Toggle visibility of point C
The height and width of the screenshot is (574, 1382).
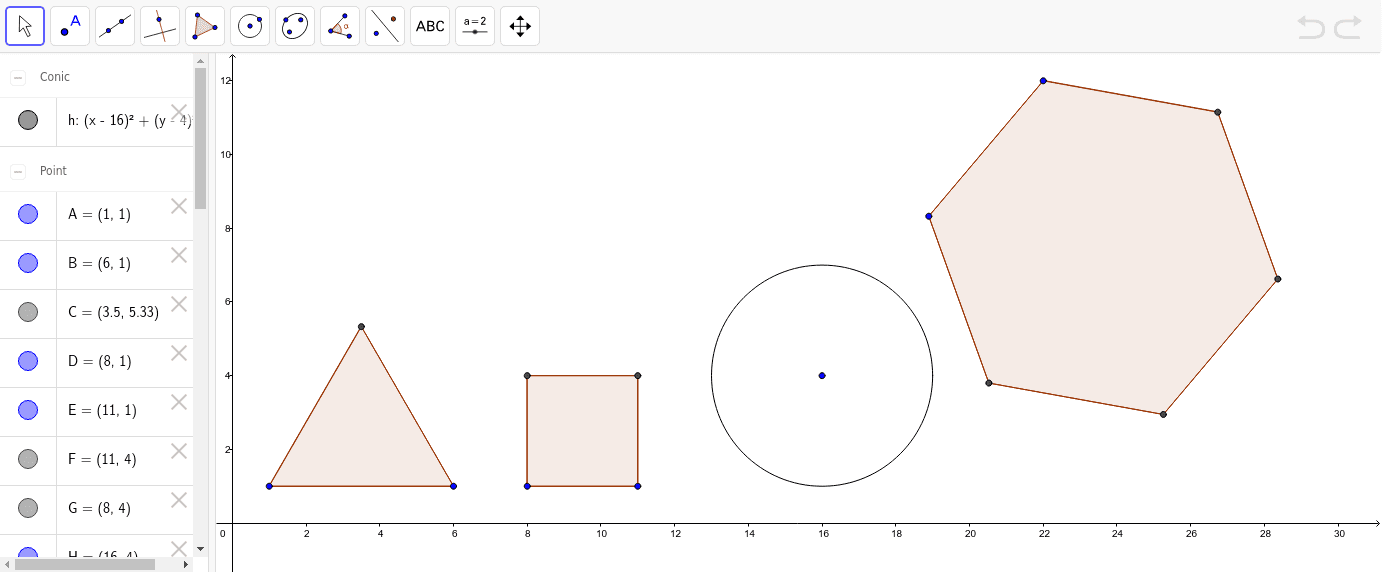pyautogui.click(x=28, y=312)
